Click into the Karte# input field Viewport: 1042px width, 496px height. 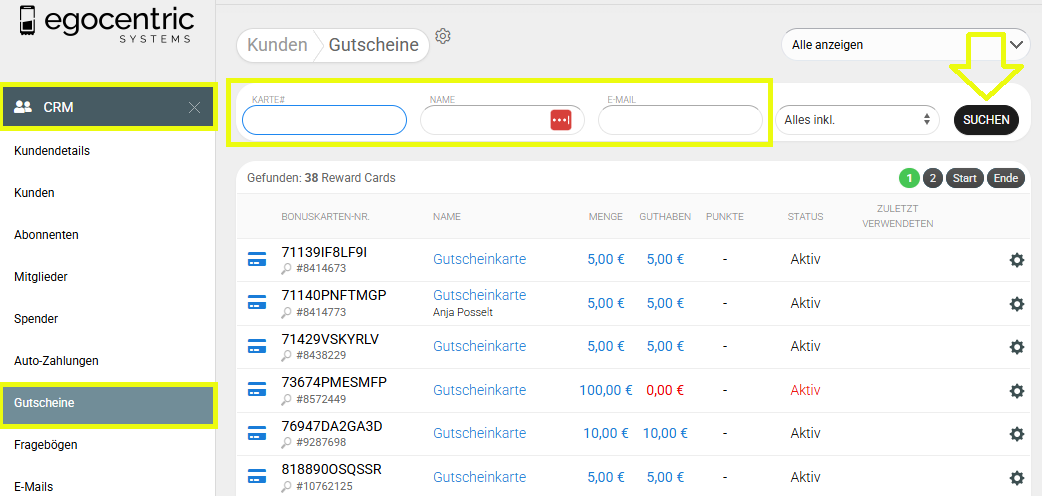[324, 120]
